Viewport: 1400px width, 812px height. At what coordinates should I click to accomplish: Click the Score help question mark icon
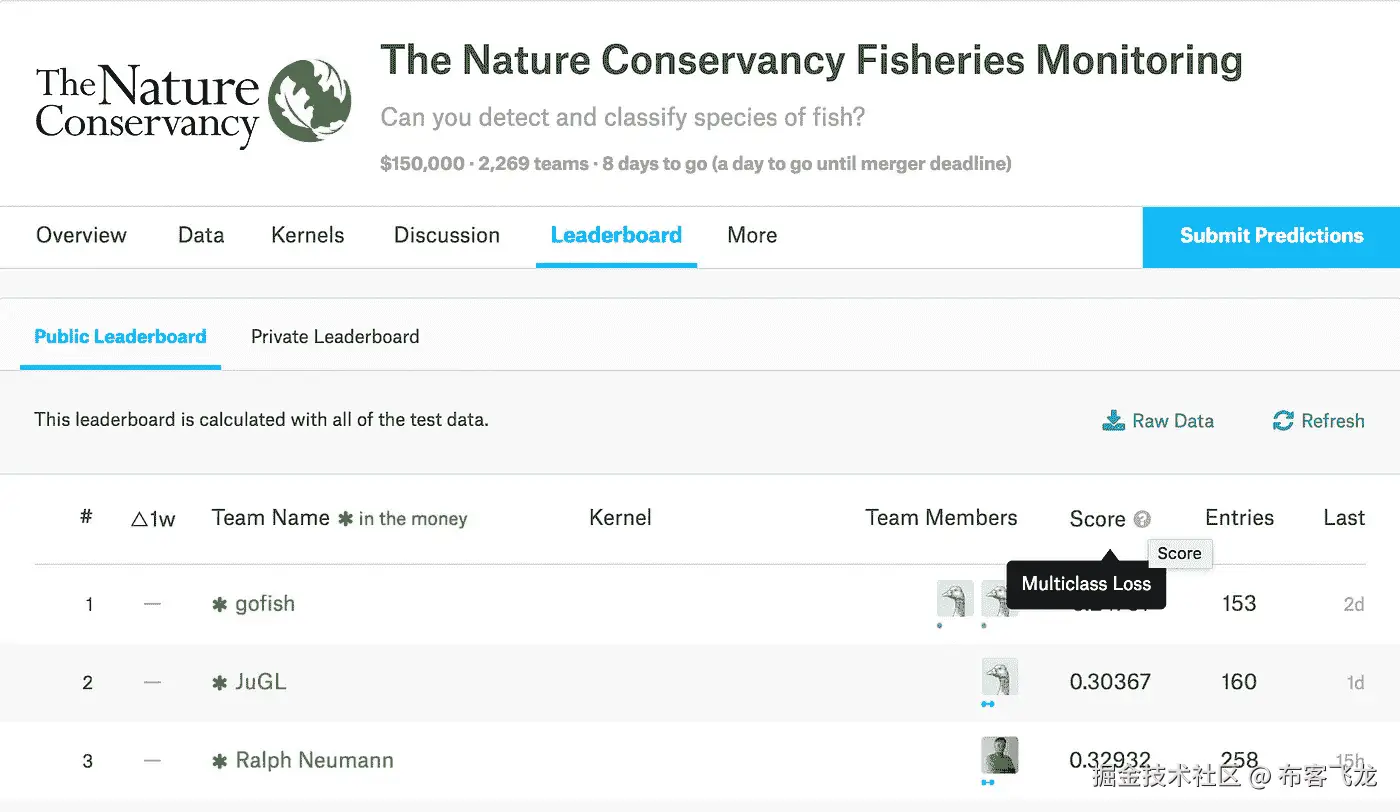click(x=1143, y=519)
